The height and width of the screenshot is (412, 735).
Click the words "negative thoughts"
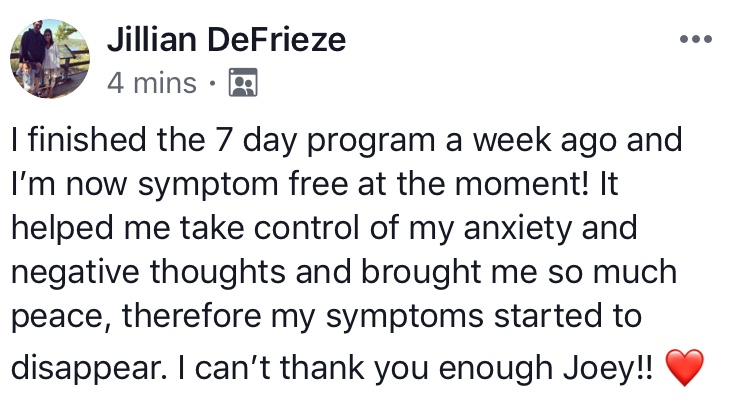tap(148, 272)
